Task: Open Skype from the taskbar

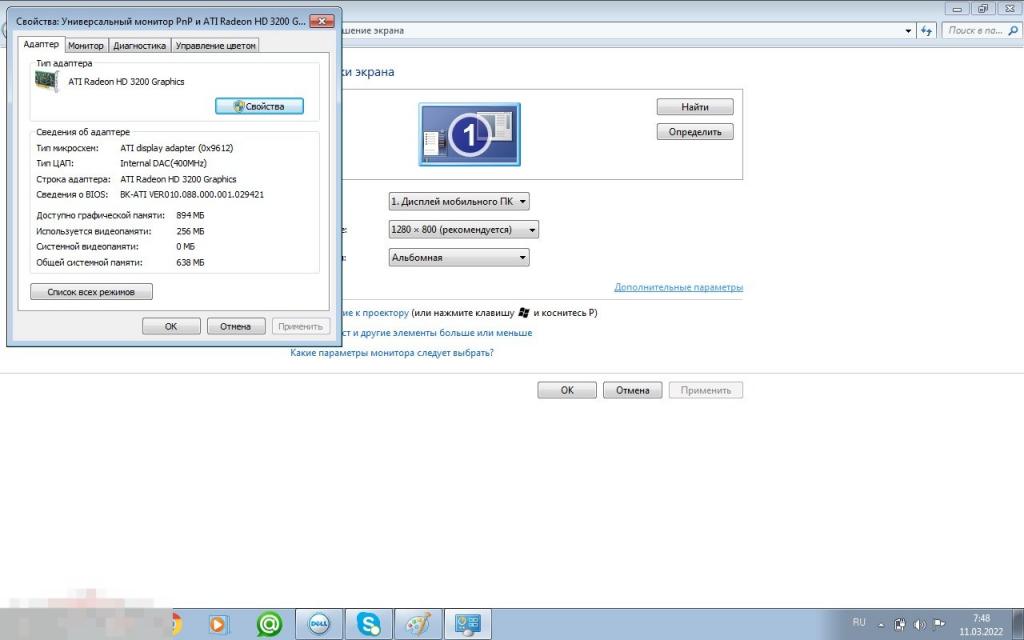Action: click(368, 624)
